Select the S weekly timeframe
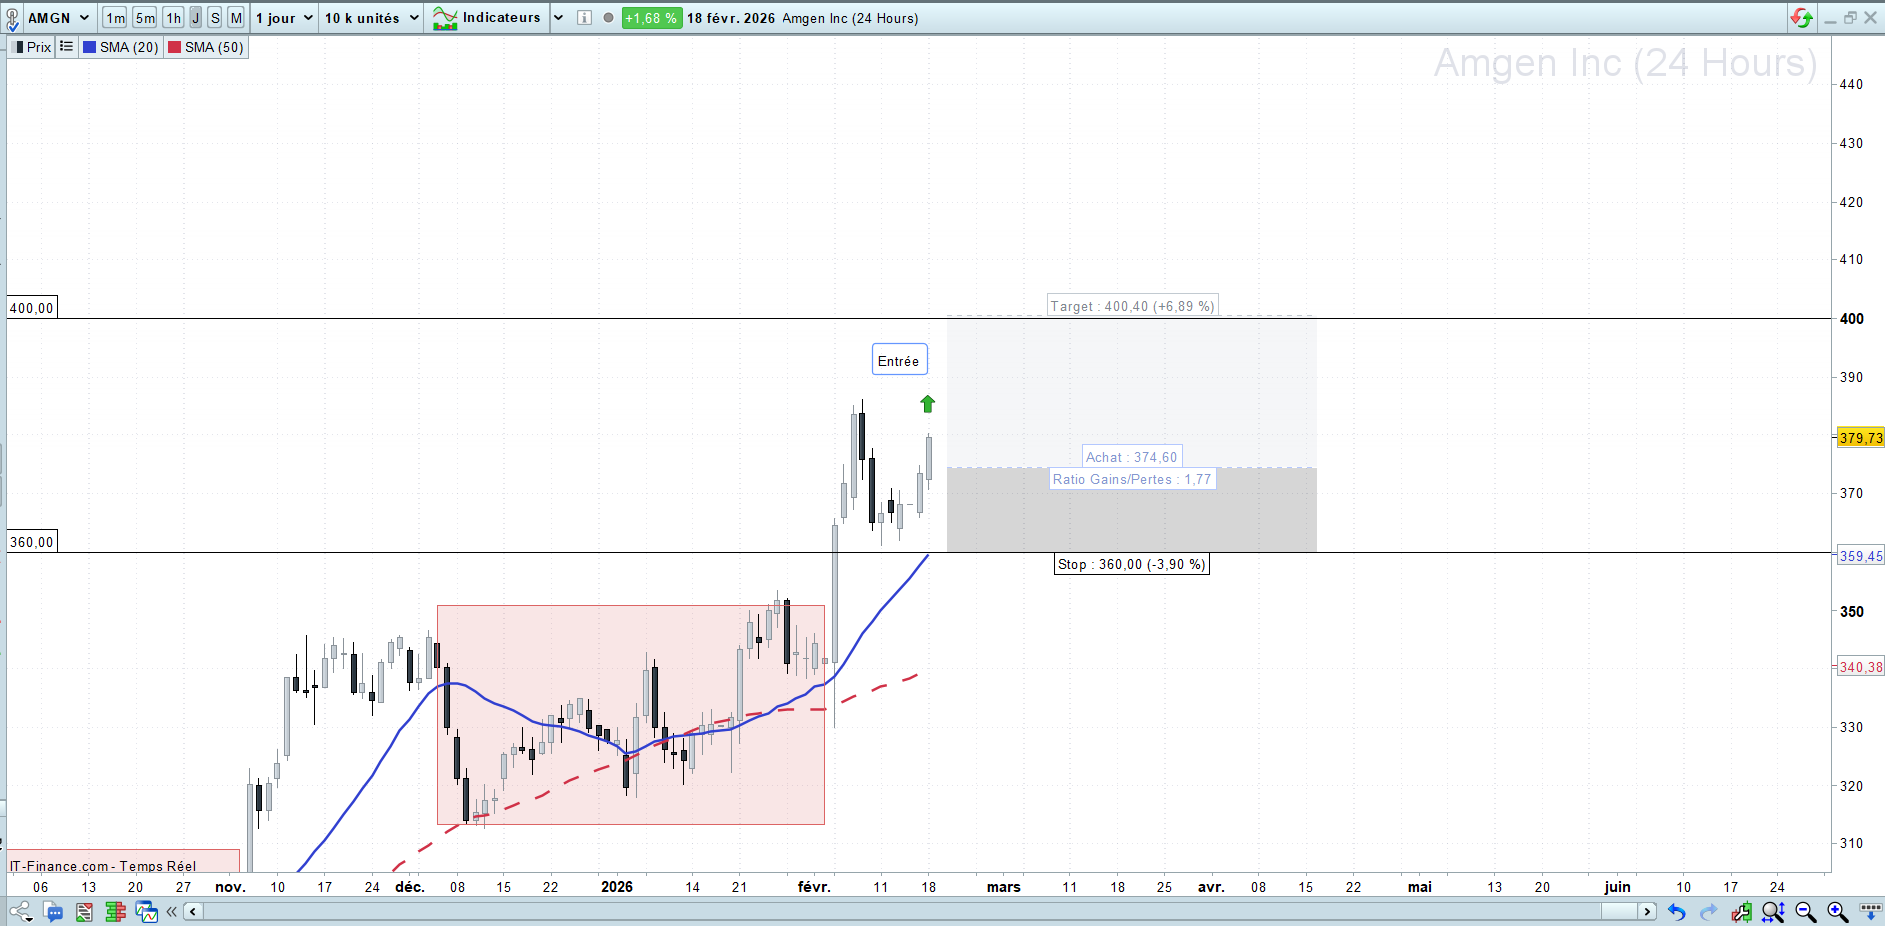This screenshot has width=1885, height=926. 215,18
